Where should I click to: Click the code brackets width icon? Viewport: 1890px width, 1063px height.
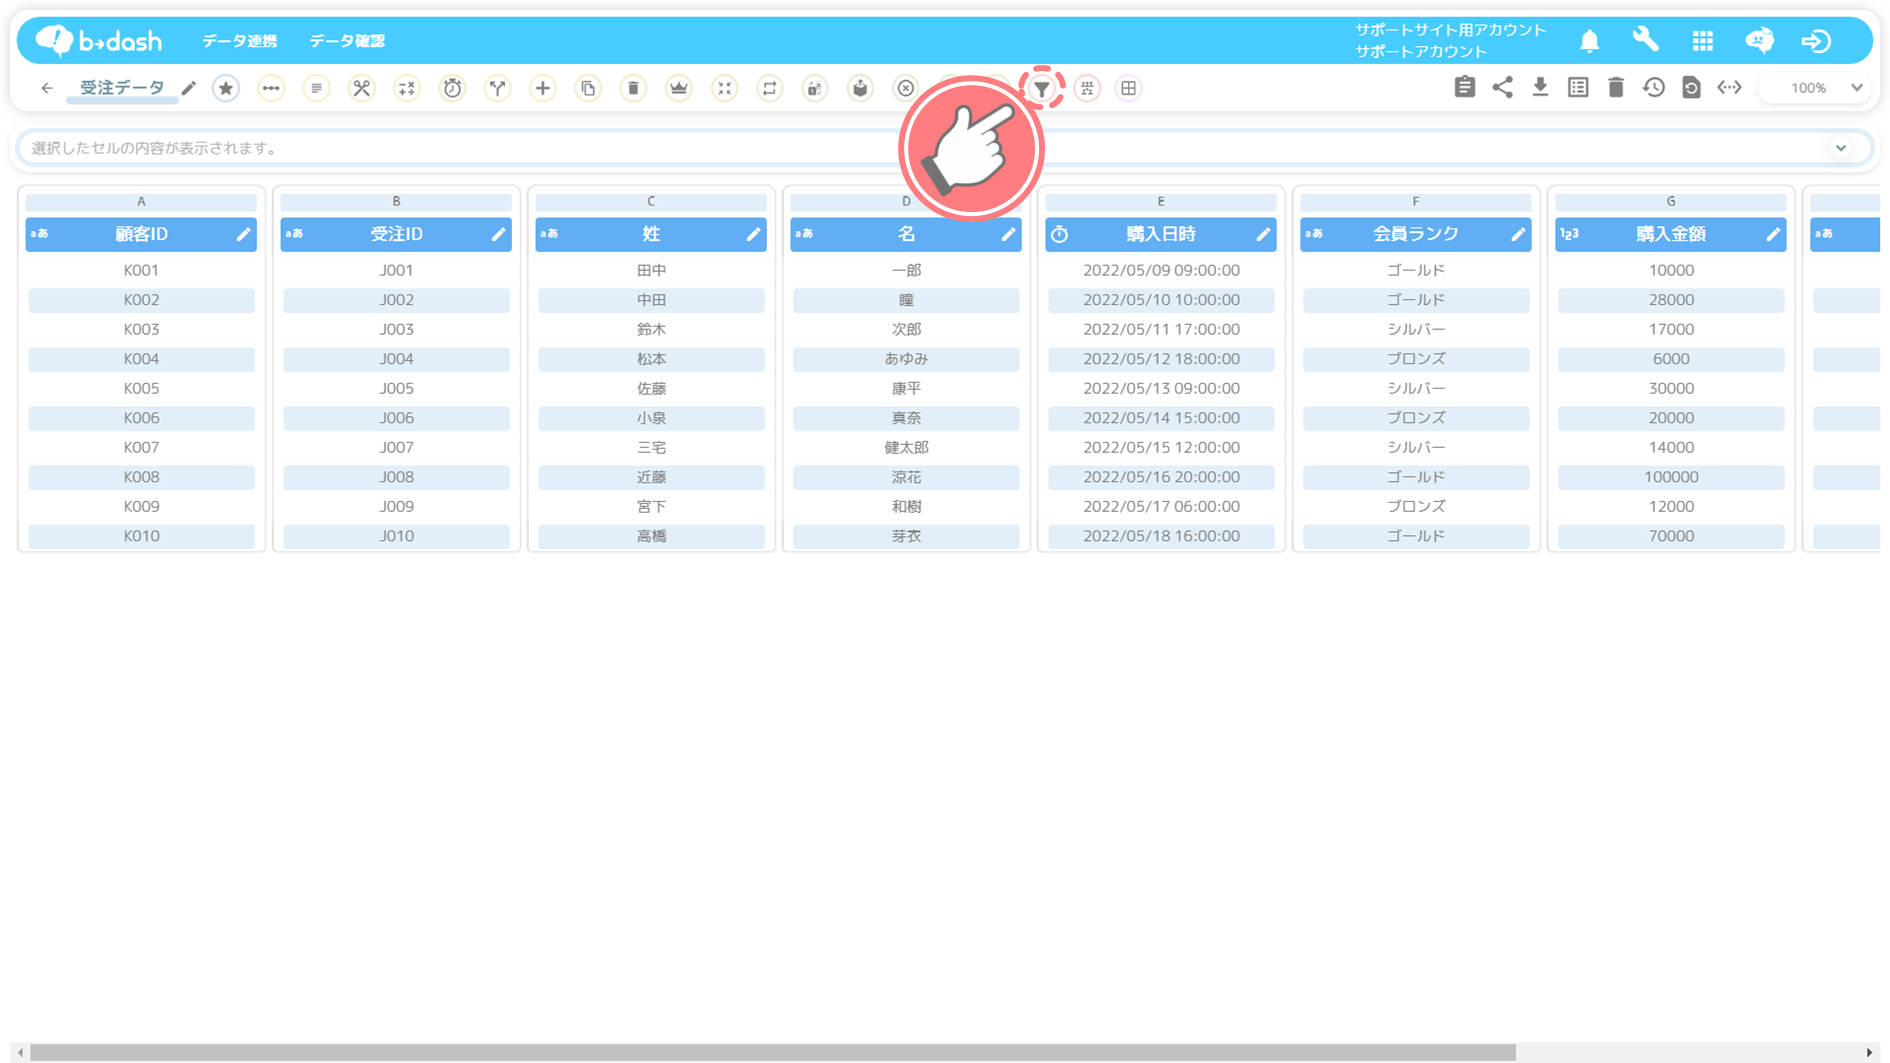pyautogui.click(x=1729, y=87)
